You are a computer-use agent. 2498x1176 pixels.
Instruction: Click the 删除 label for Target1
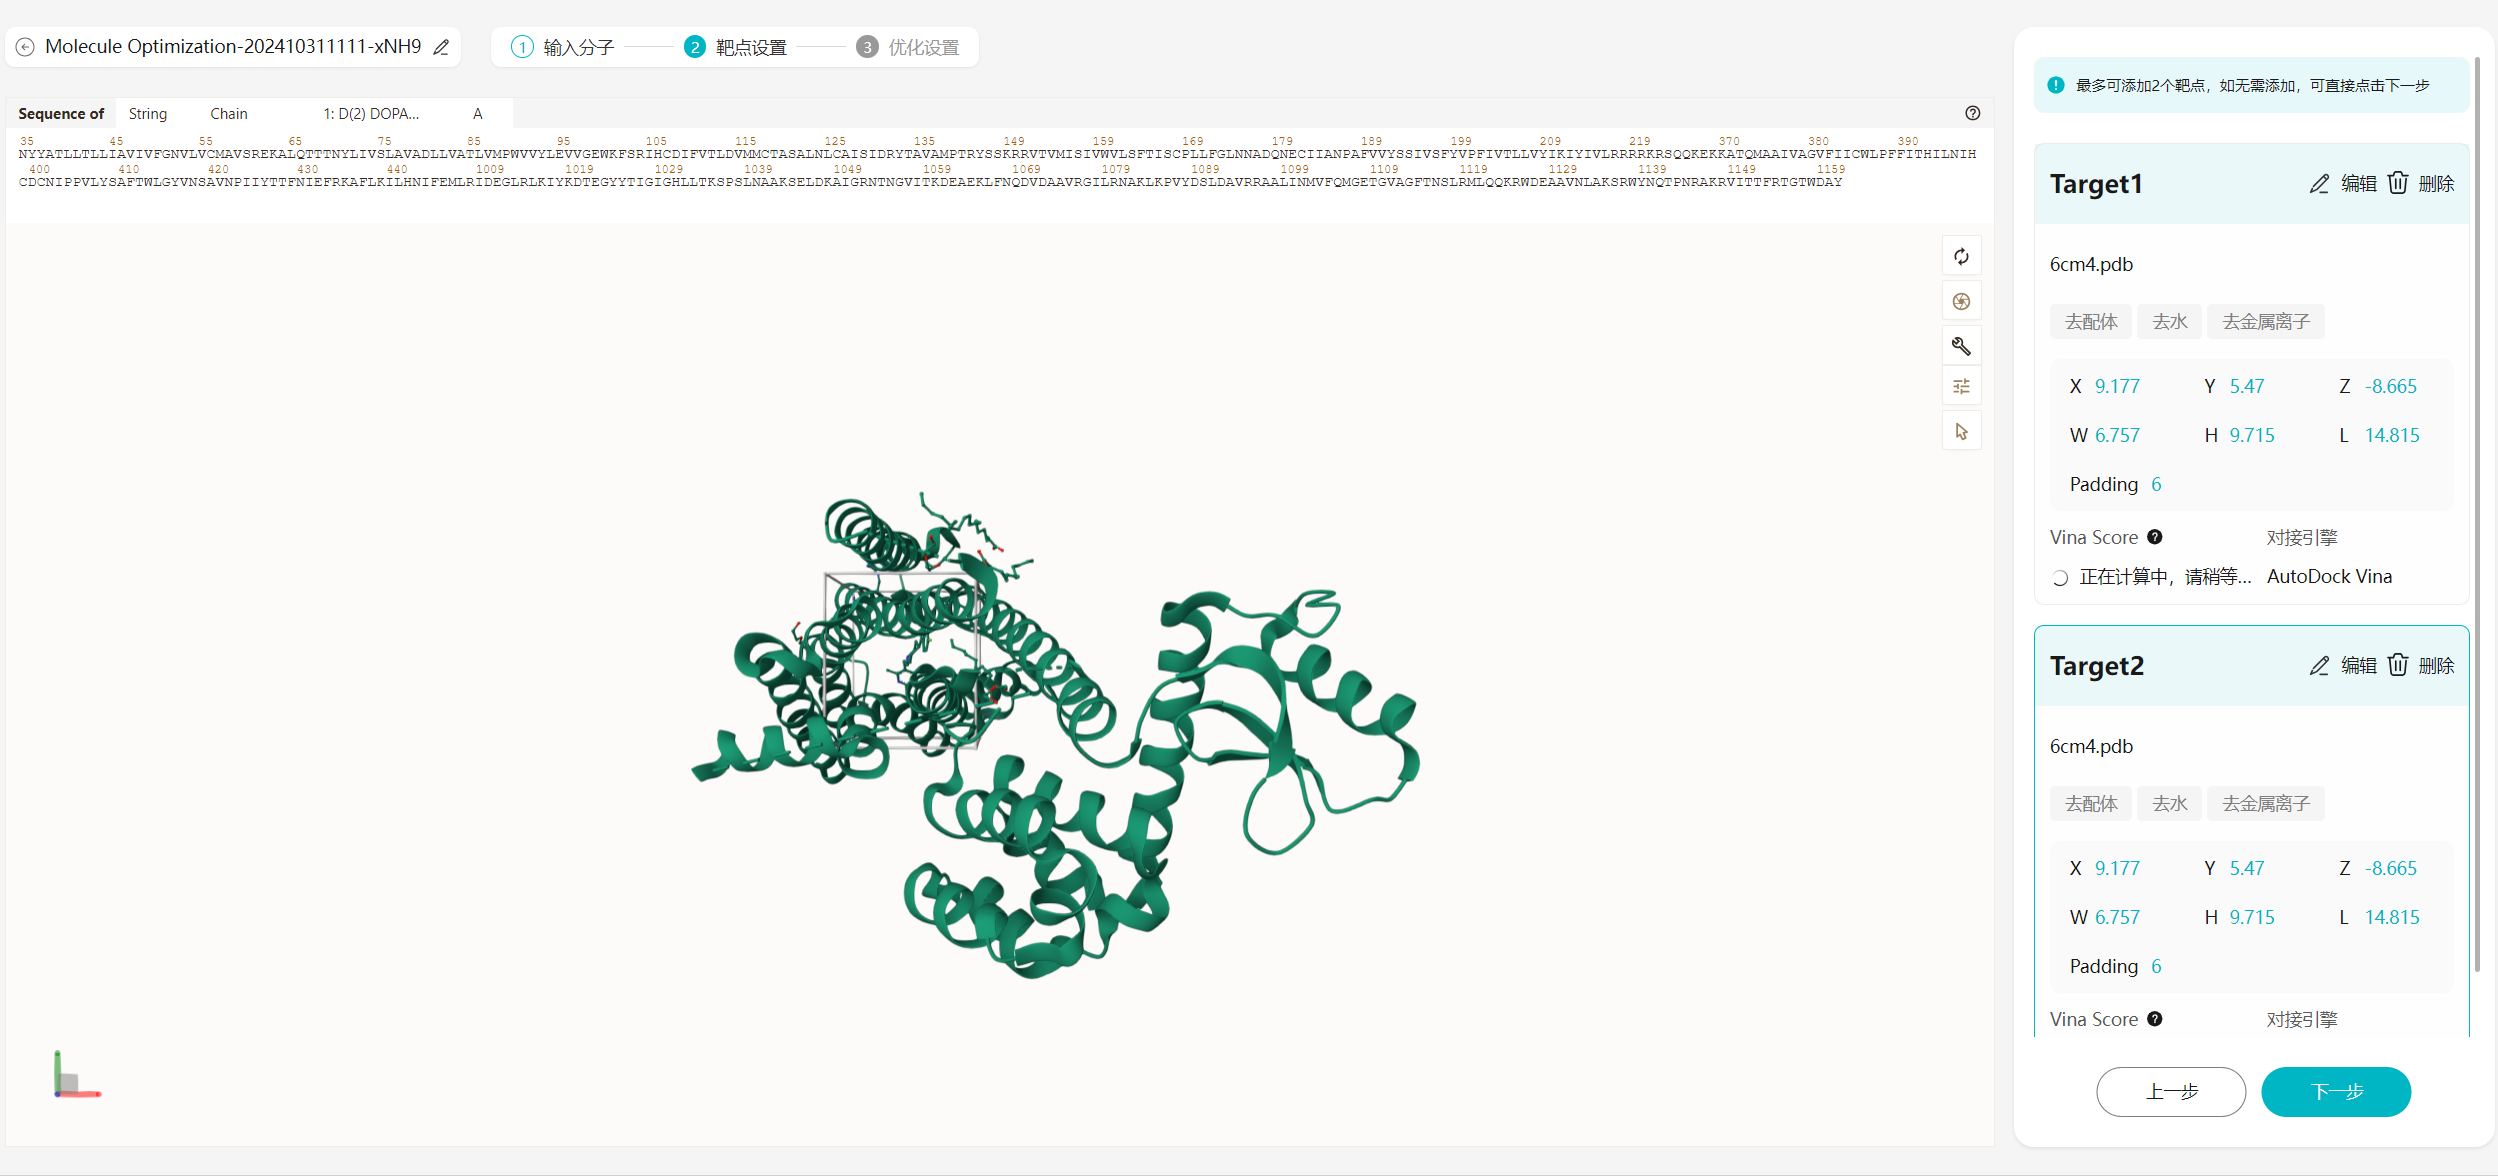pos(2436,184)
